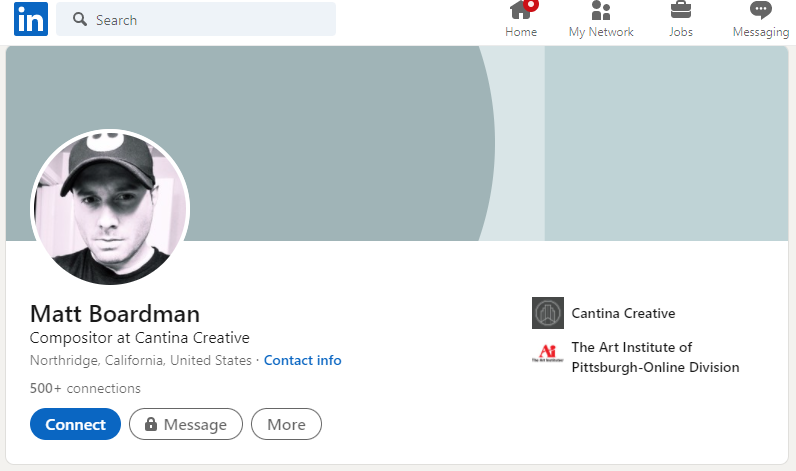The image size is (796, 471).
Task: Click the lock icon on Message
Action: (151, 424)
